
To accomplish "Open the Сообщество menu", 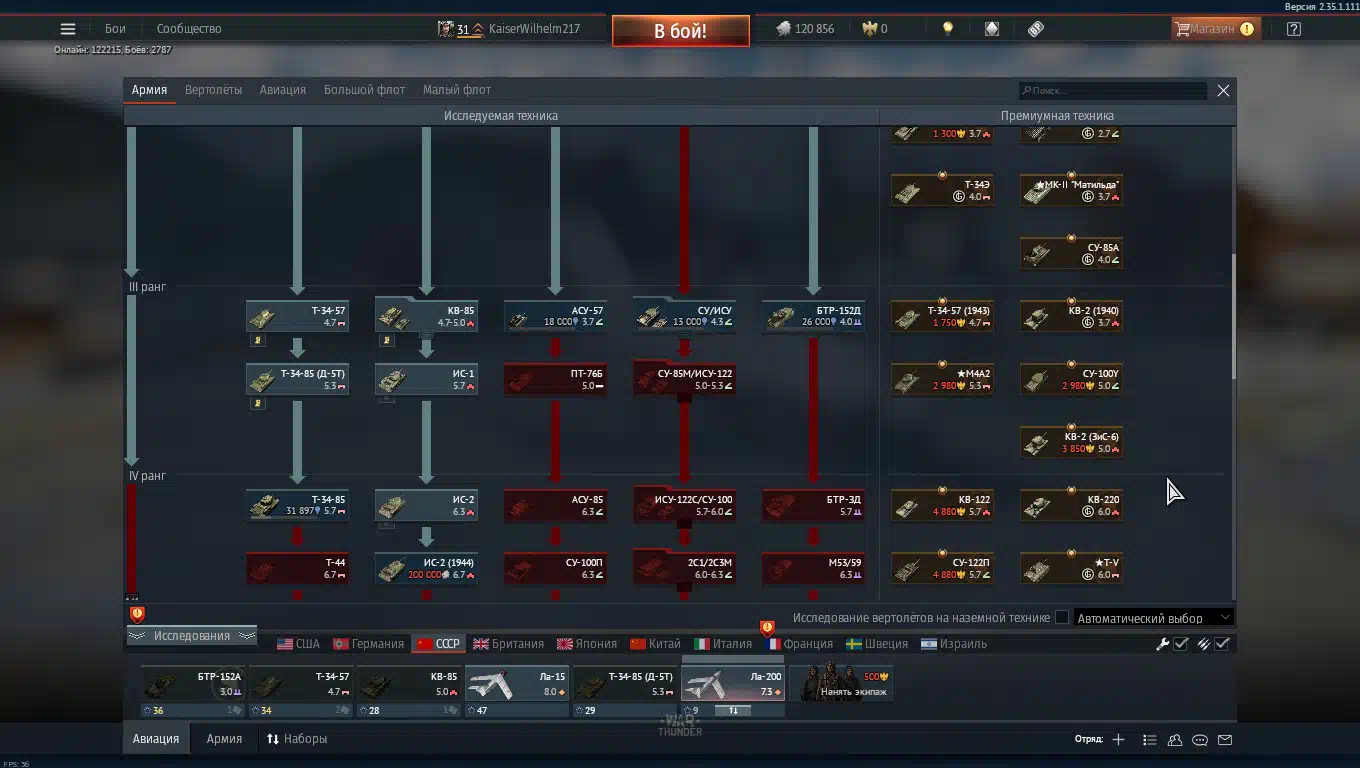I will 189,29.
